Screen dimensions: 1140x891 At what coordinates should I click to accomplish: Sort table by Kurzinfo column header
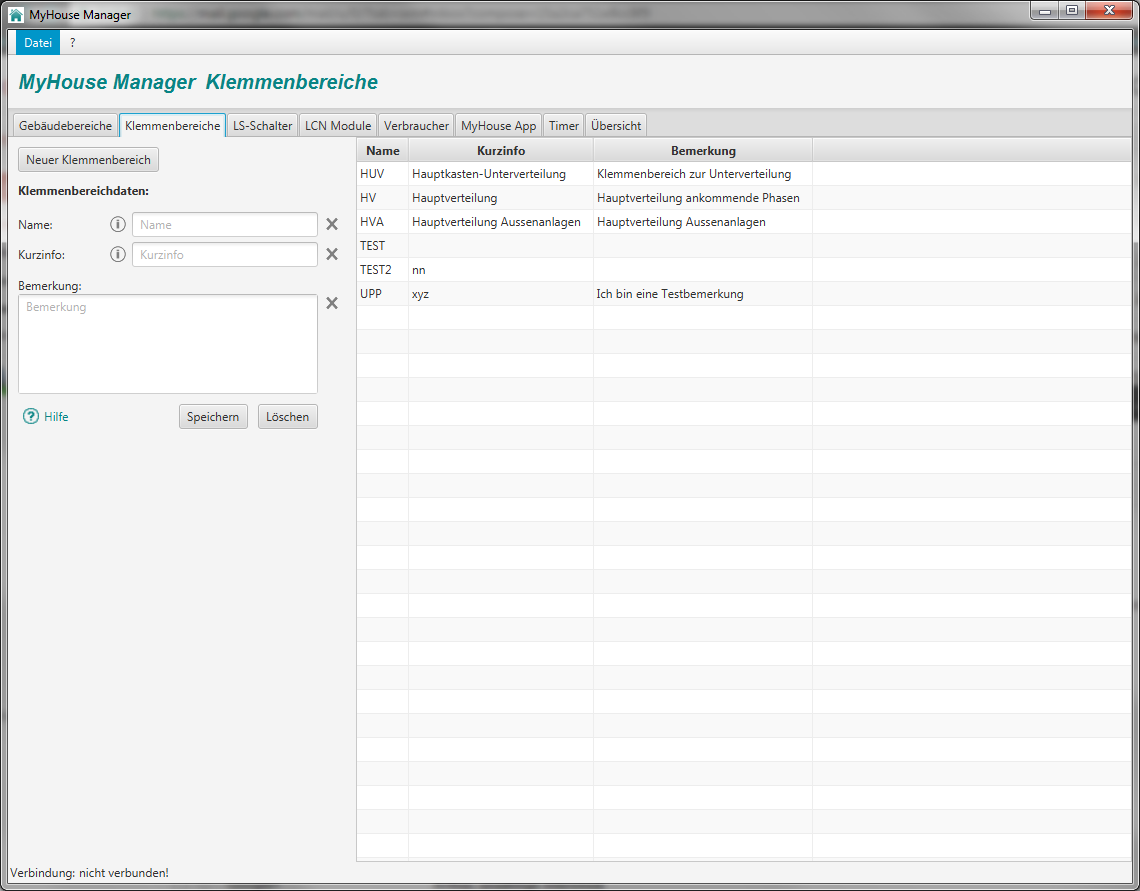click(x=501, y=151)
